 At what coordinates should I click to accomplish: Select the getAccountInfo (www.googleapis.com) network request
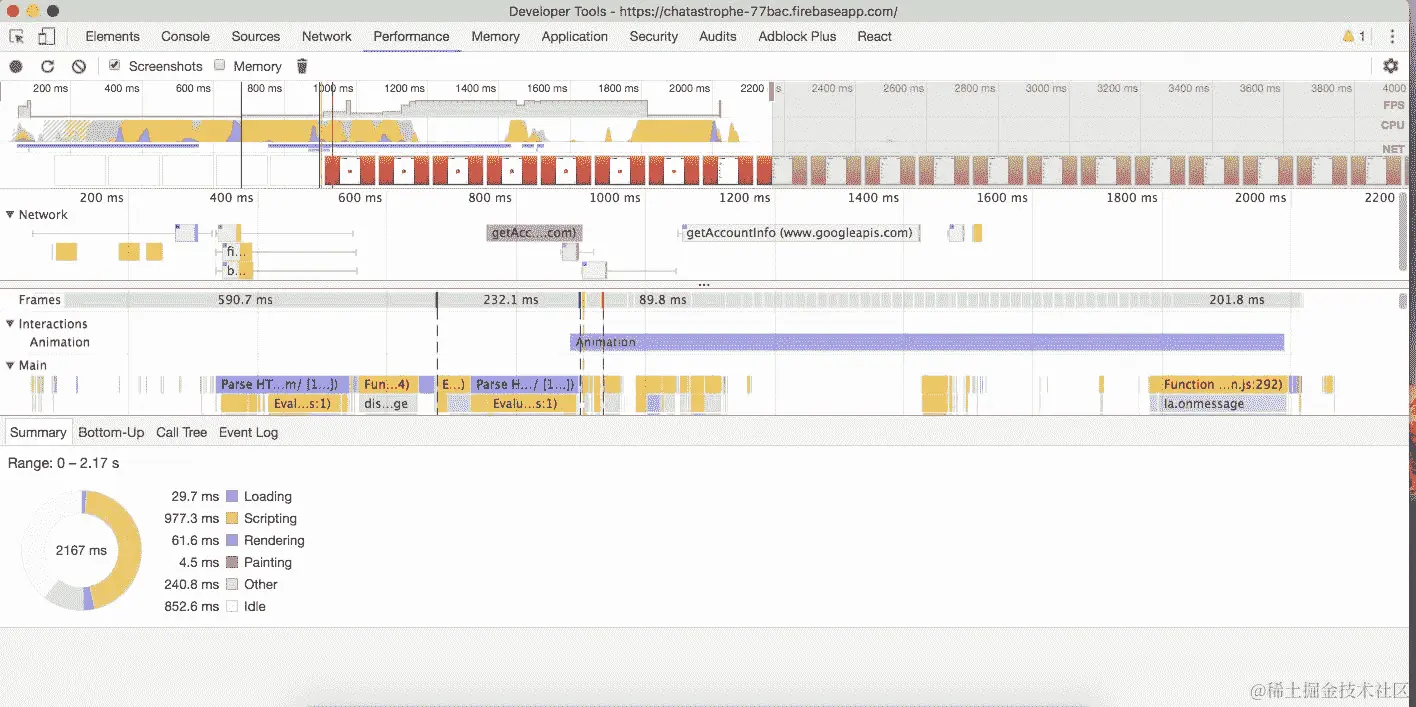(x=799, y=233)
